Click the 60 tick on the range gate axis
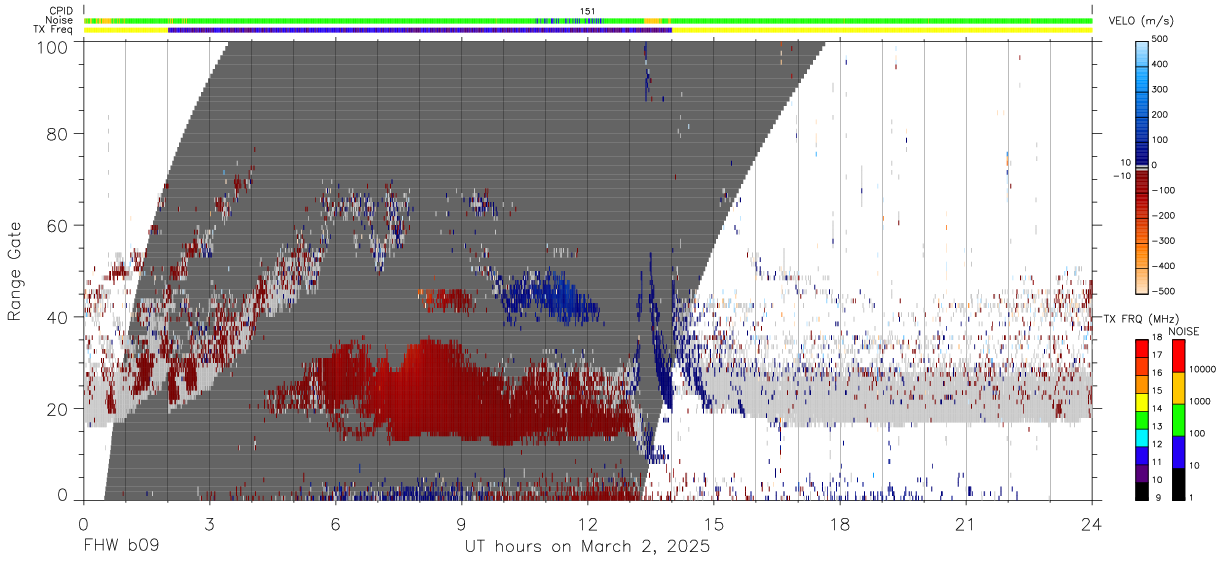This screenshot has width=1228, height=567. pyautogui.click(x=58, y=226)
